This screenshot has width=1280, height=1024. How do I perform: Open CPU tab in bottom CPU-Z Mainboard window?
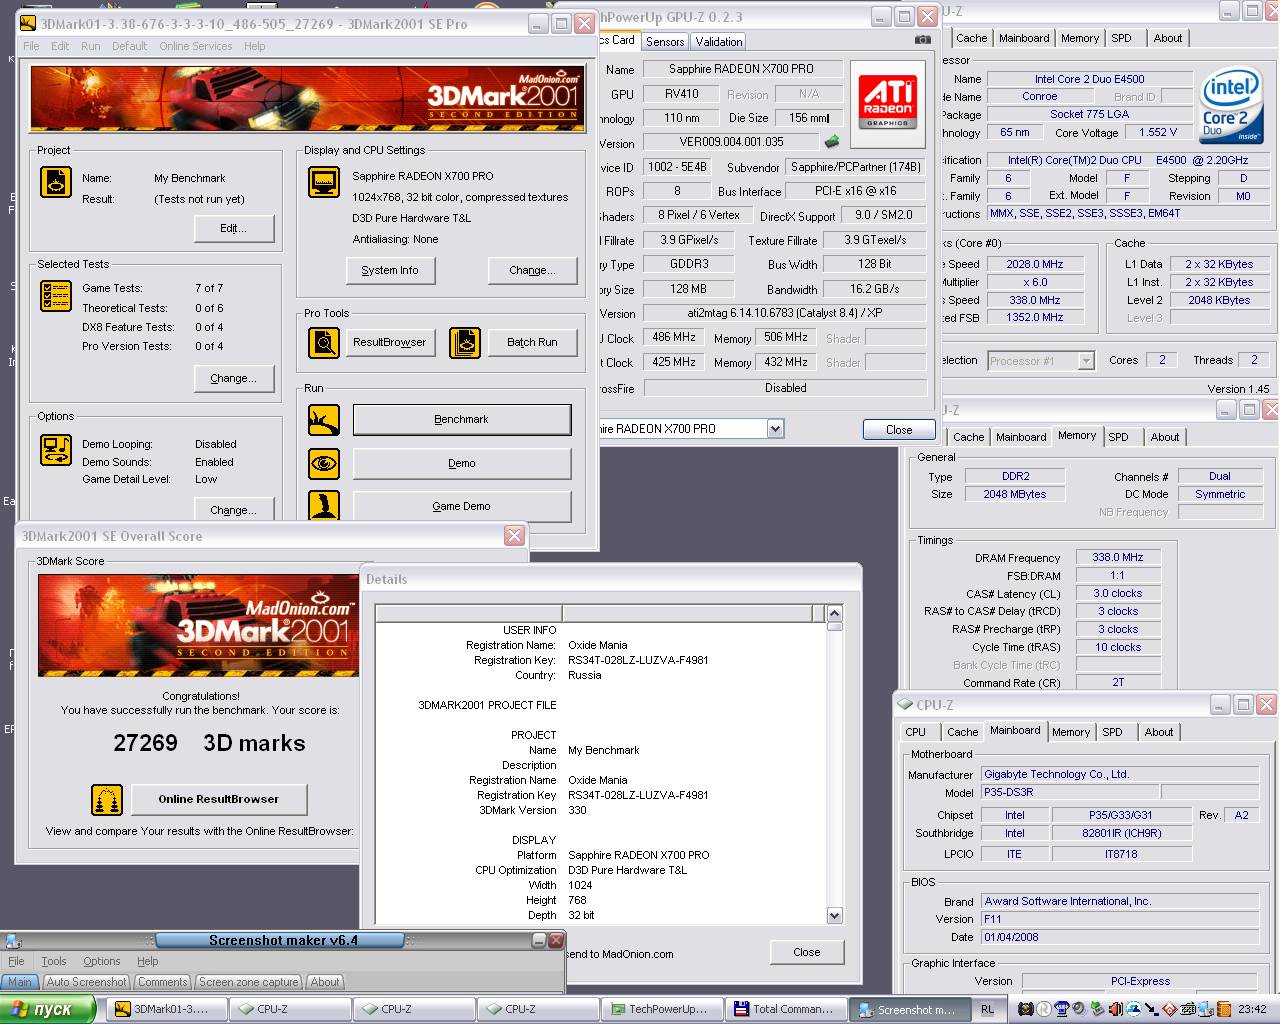916,732
